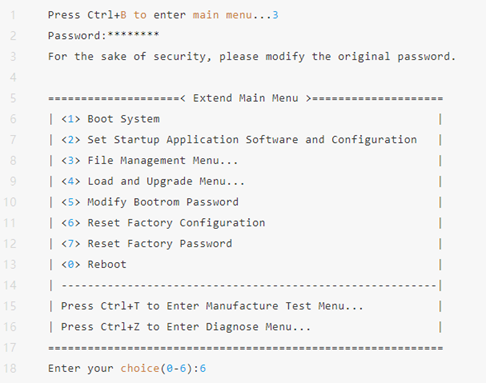The height and width of the screenshot is (383, 486).
Task: Click the countdown number 3 after main menu
Action: 275,15
